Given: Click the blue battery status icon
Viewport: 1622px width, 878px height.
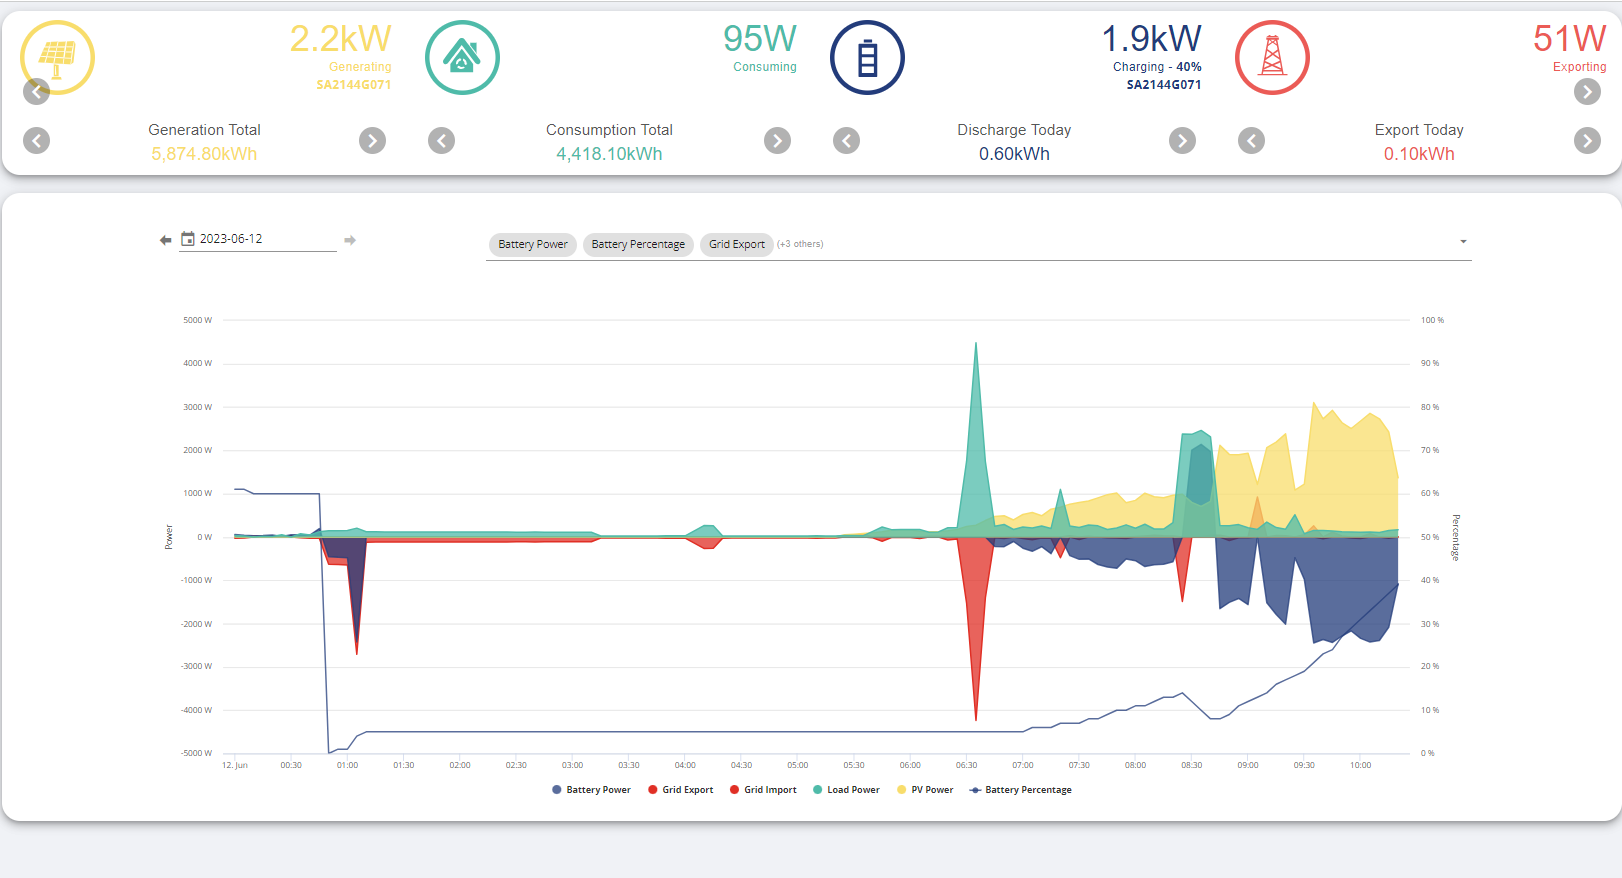Looking at the screenshot, I should click(867, 57).
